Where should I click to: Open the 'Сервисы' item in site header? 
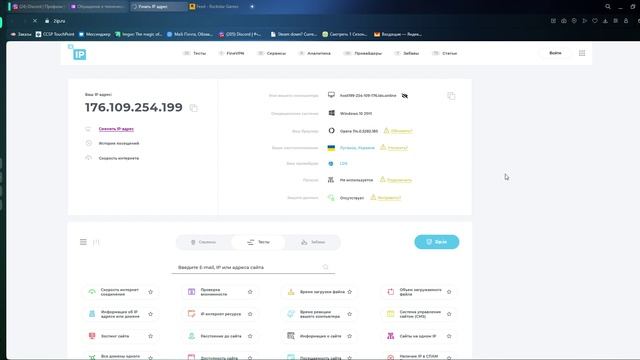click(272, 53)
